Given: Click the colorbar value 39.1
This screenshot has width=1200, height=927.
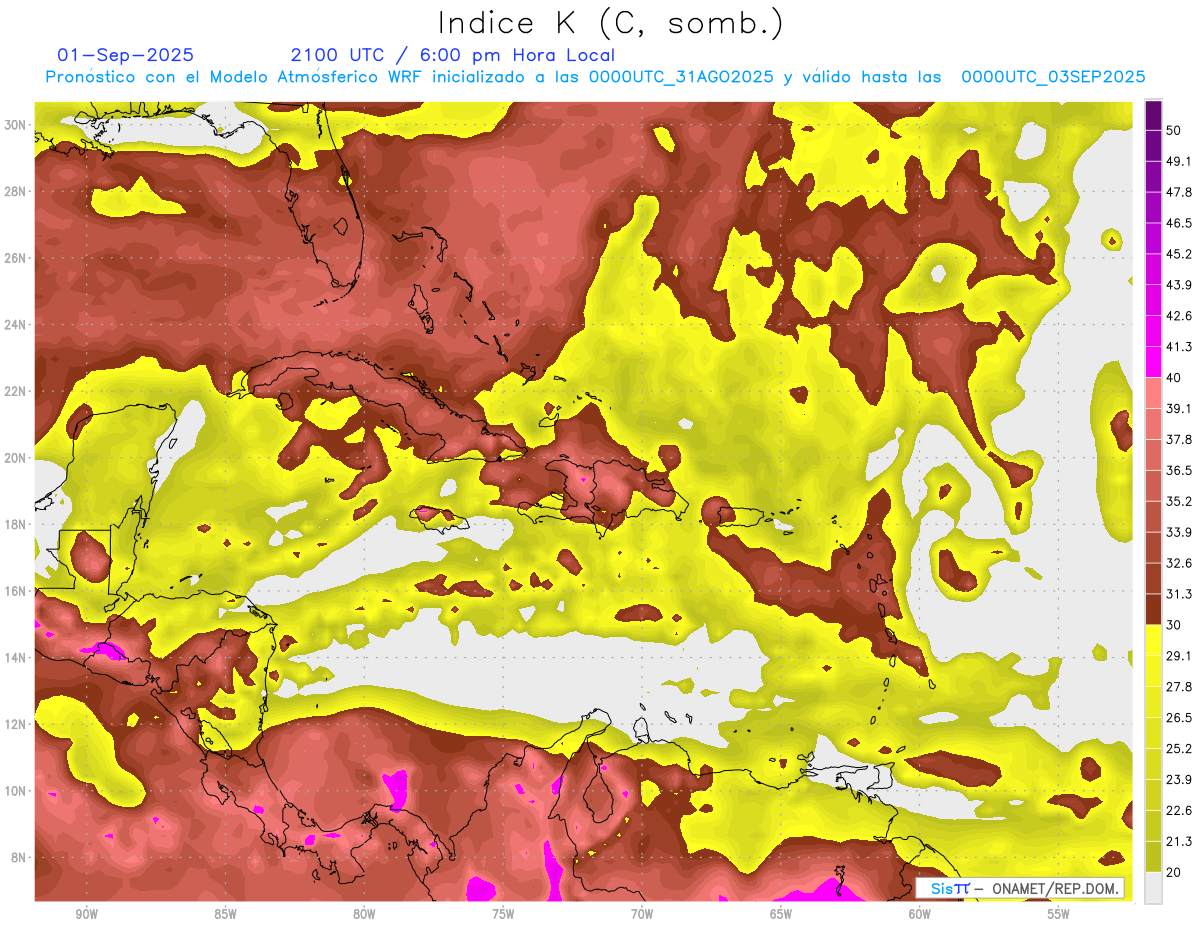Looking at the screenshot, I should pos(1178,409).
